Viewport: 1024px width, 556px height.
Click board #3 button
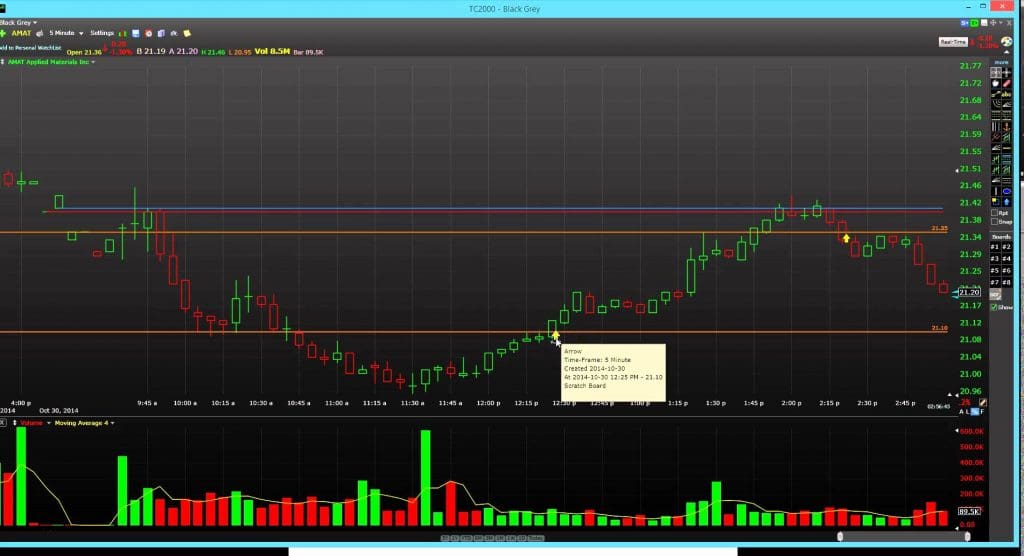[x=995, y=259]
